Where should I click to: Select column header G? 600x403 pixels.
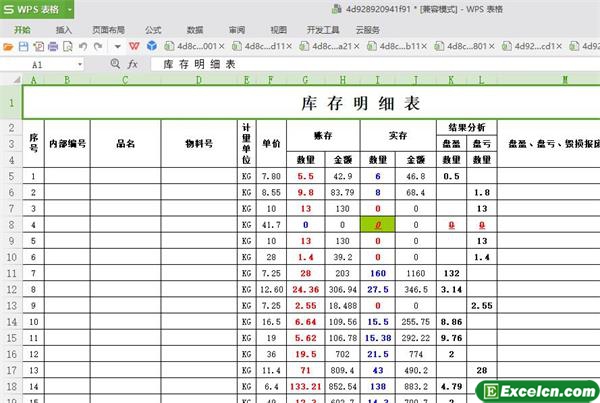click(305, 80)
